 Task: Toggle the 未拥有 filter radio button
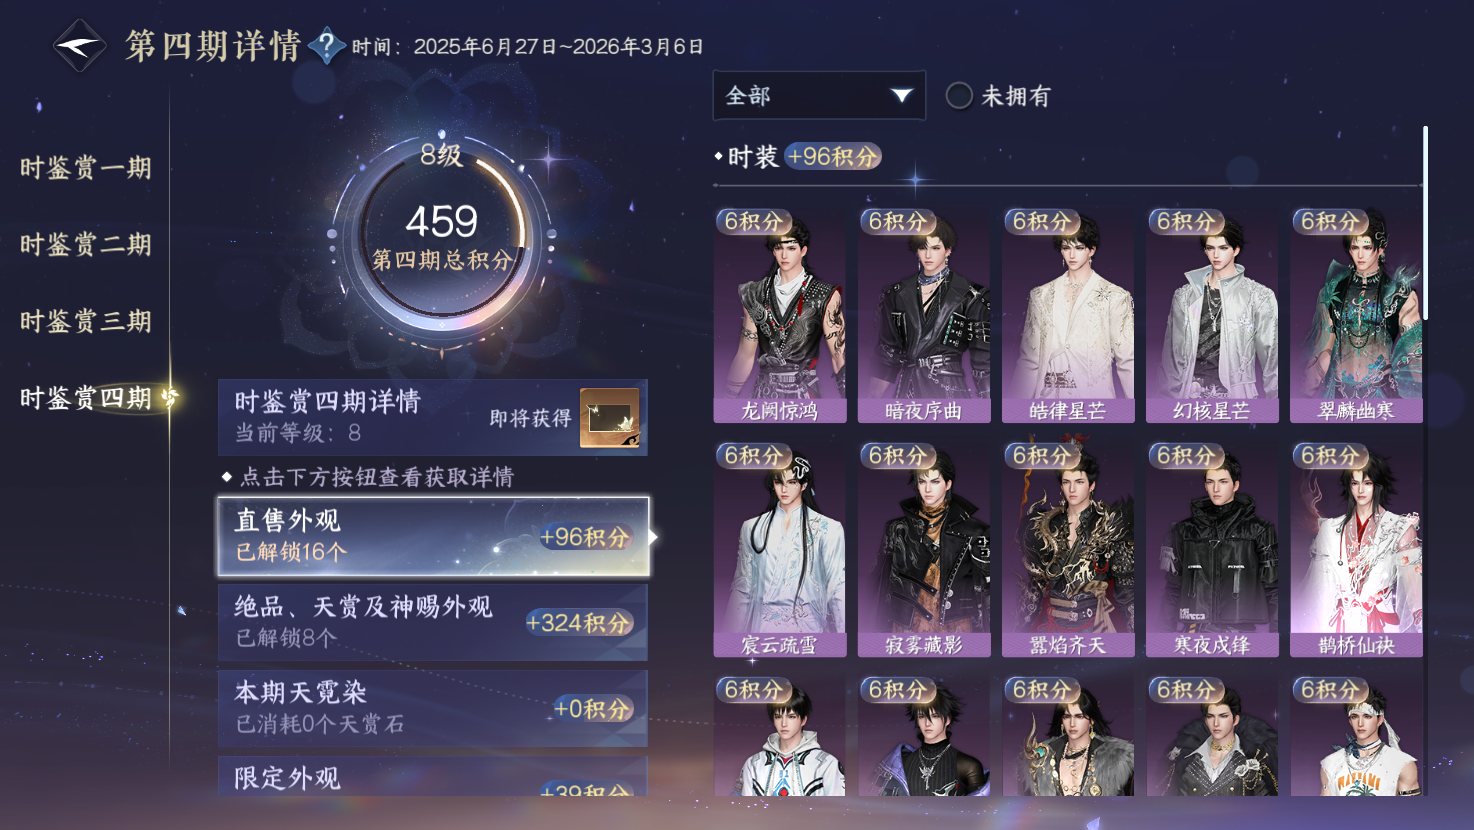click(x=959, y=96)
